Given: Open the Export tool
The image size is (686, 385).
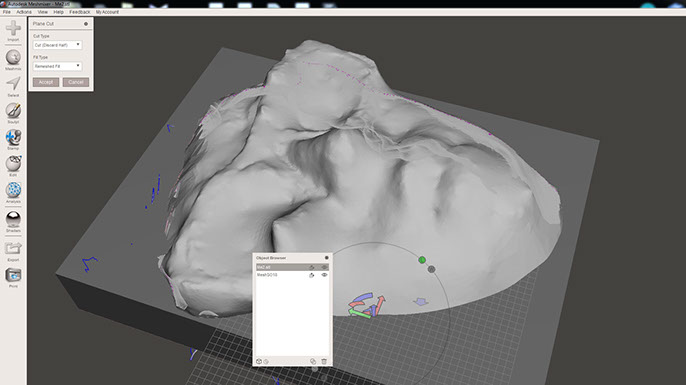Looking at the screenshot, I should tap(13, 251).
